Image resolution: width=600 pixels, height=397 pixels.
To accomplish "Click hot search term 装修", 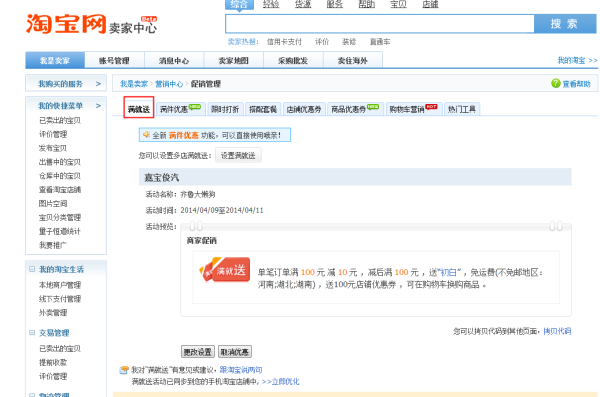I will (349, 42).
